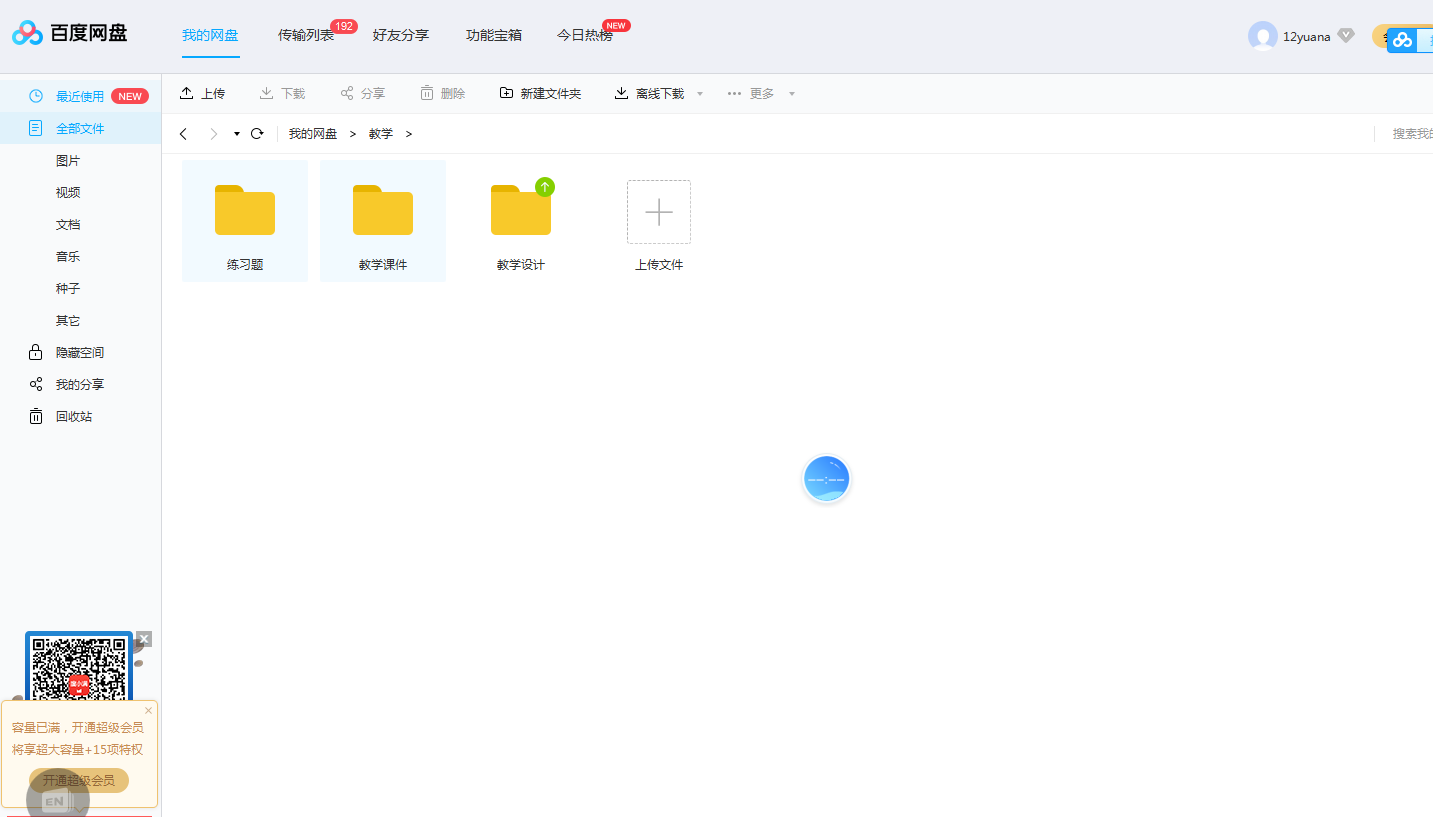Click the floating blue assistant ball icon
Screen dimensions: 1433x817
pos(826,479)
